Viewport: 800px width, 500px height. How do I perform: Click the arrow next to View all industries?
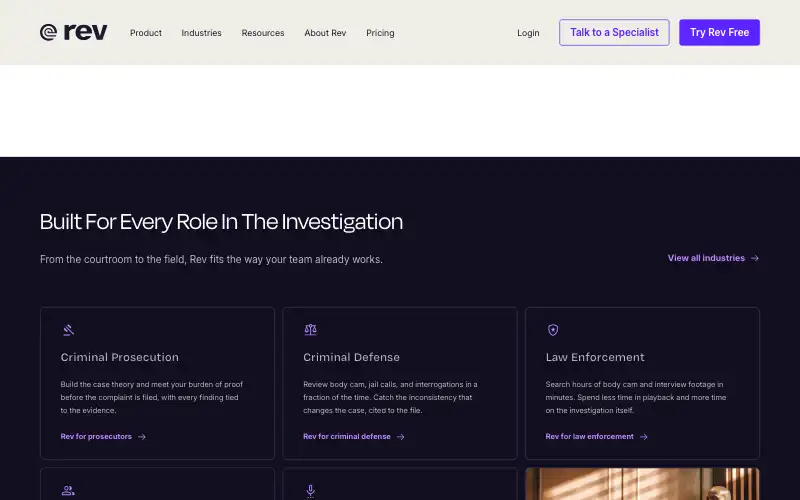(755, 258)
